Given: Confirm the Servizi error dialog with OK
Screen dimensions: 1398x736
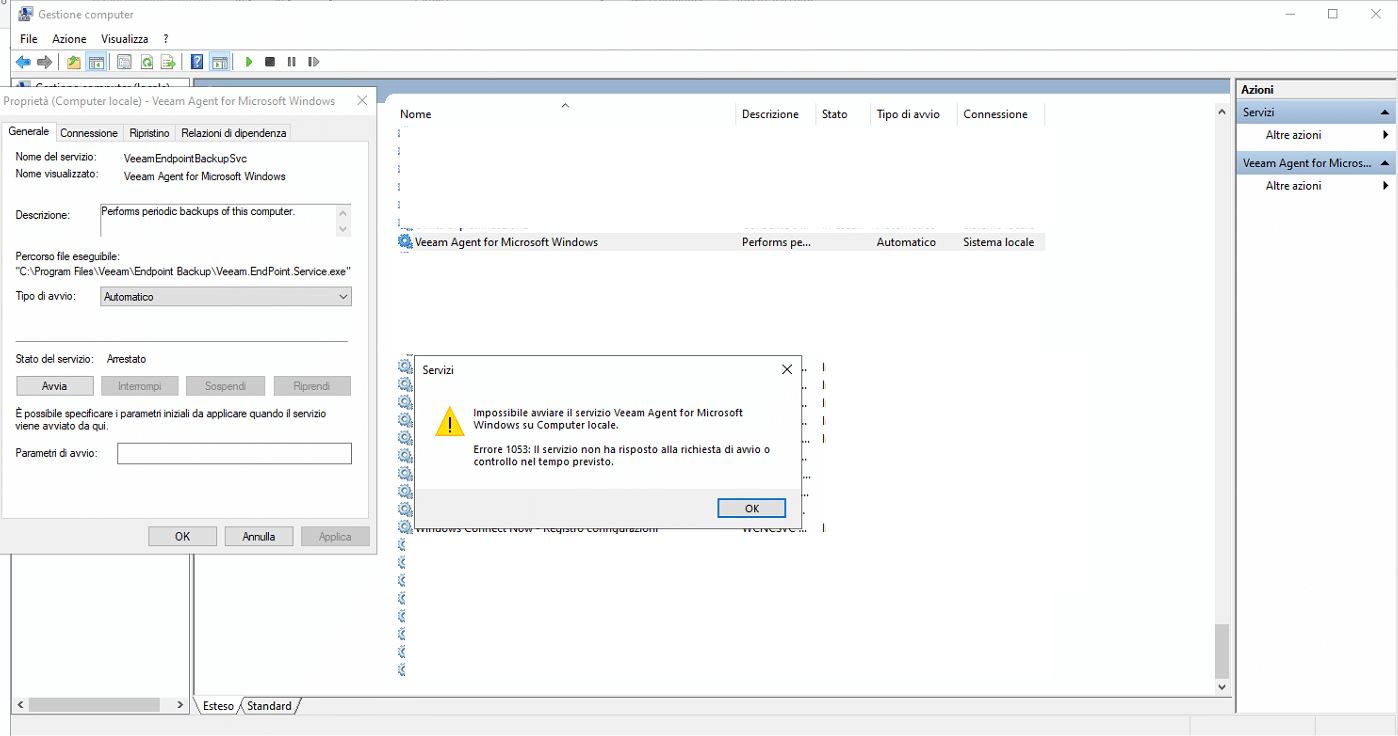Looking at the screenshot, I should (x=752, y=508).
